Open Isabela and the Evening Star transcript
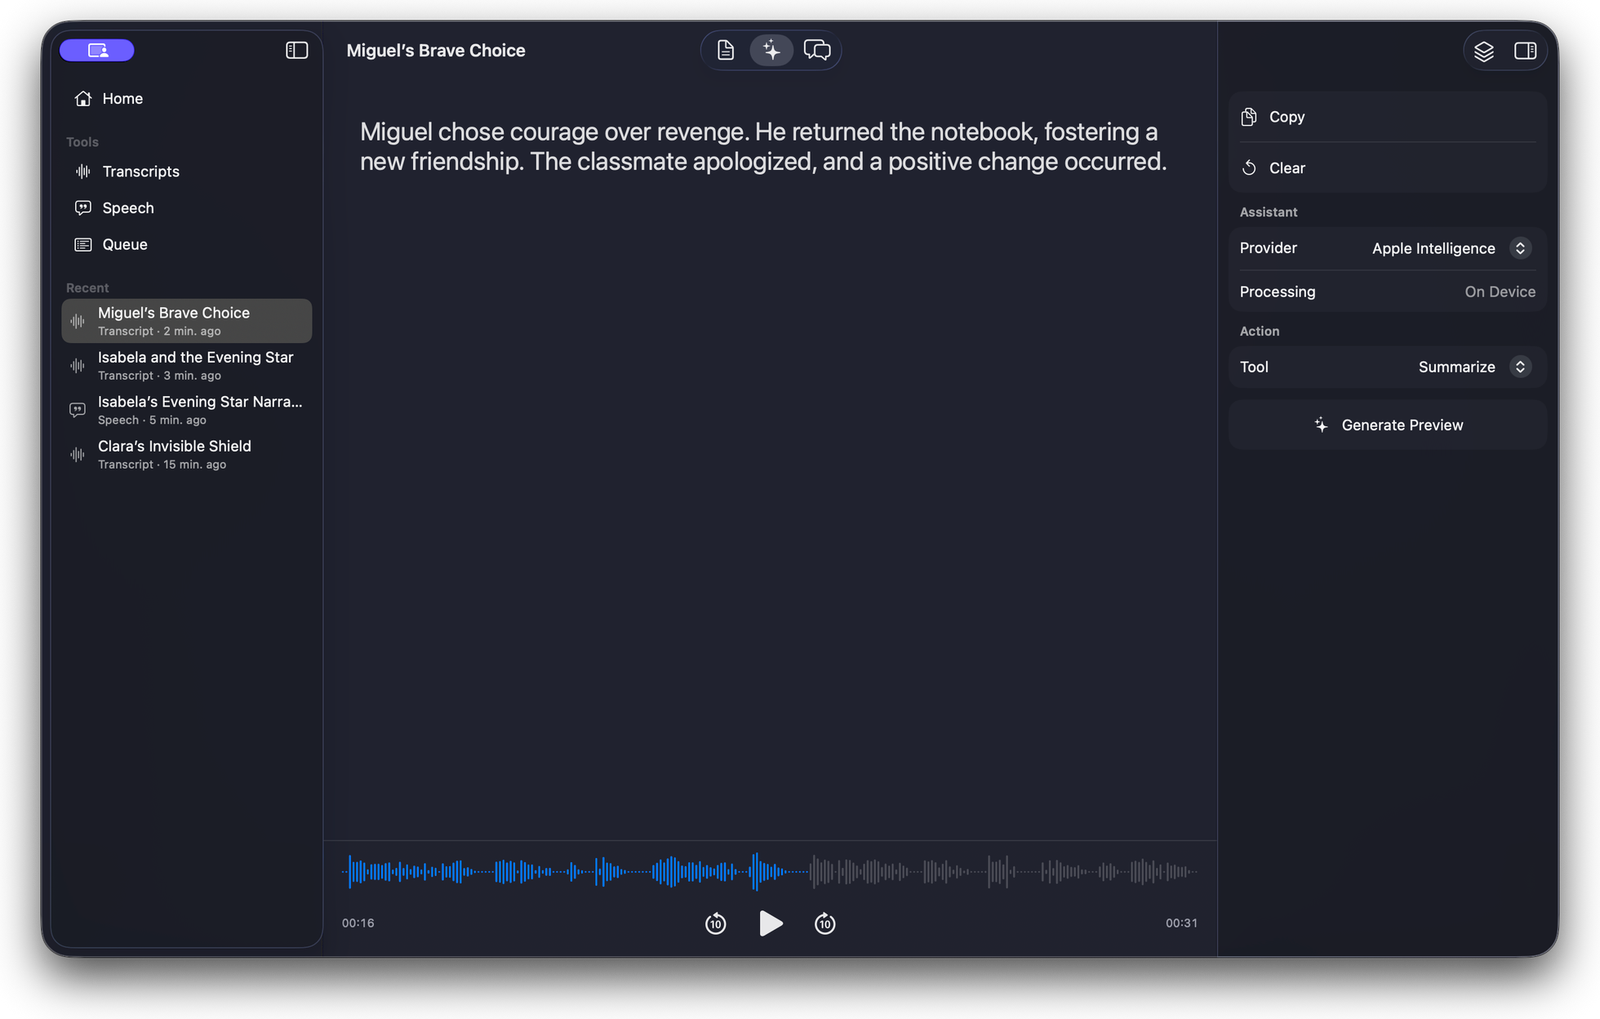This screenshot has height=1019, width=1600. (187, 366)
